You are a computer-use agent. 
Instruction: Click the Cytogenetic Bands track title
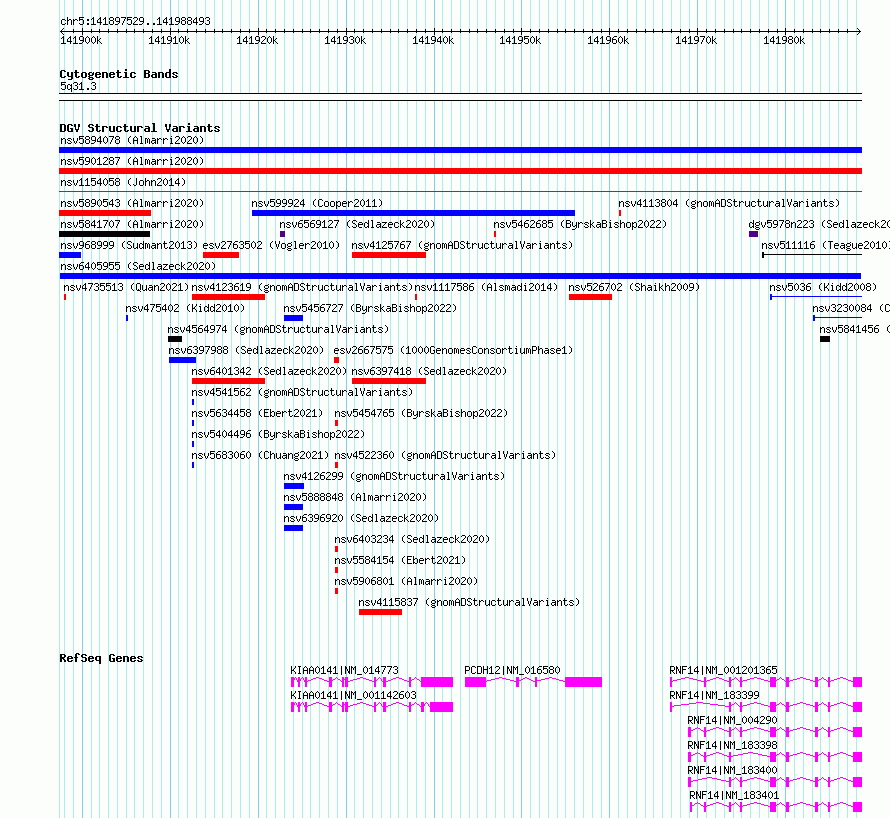119,74
